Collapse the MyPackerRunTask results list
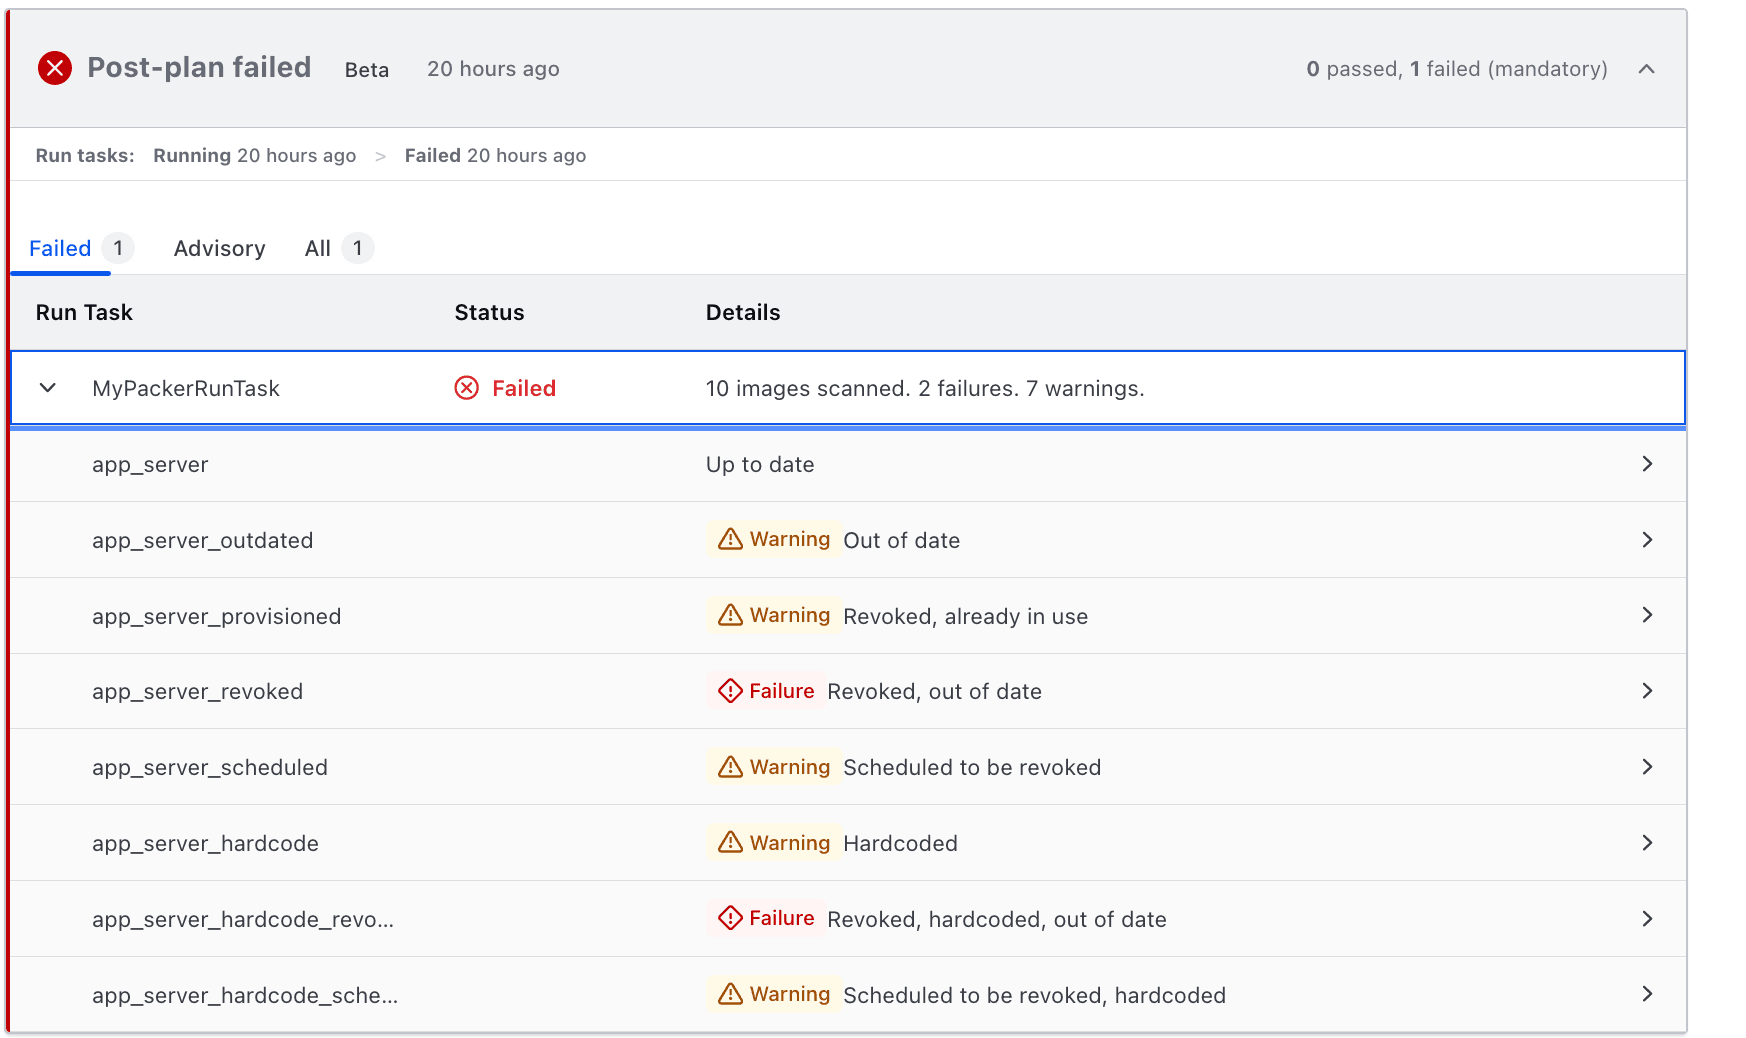This screenshot has height=1038, width=1746. (47, 388)
